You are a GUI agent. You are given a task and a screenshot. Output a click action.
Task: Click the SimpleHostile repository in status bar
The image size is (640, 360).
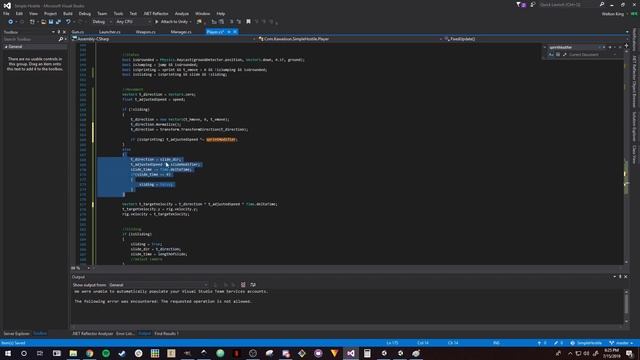point(586,343)
